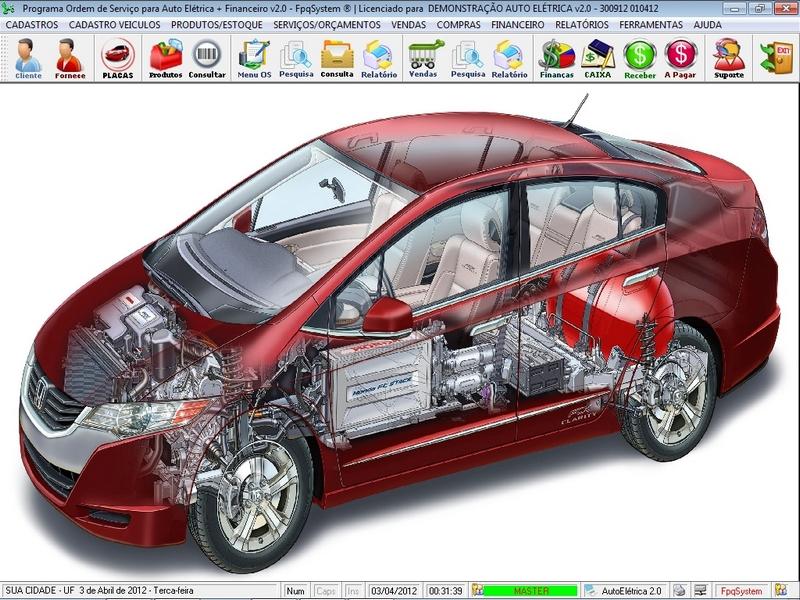Open the Fornece supplier icon

pyautogui.click(x=69, y=58)
